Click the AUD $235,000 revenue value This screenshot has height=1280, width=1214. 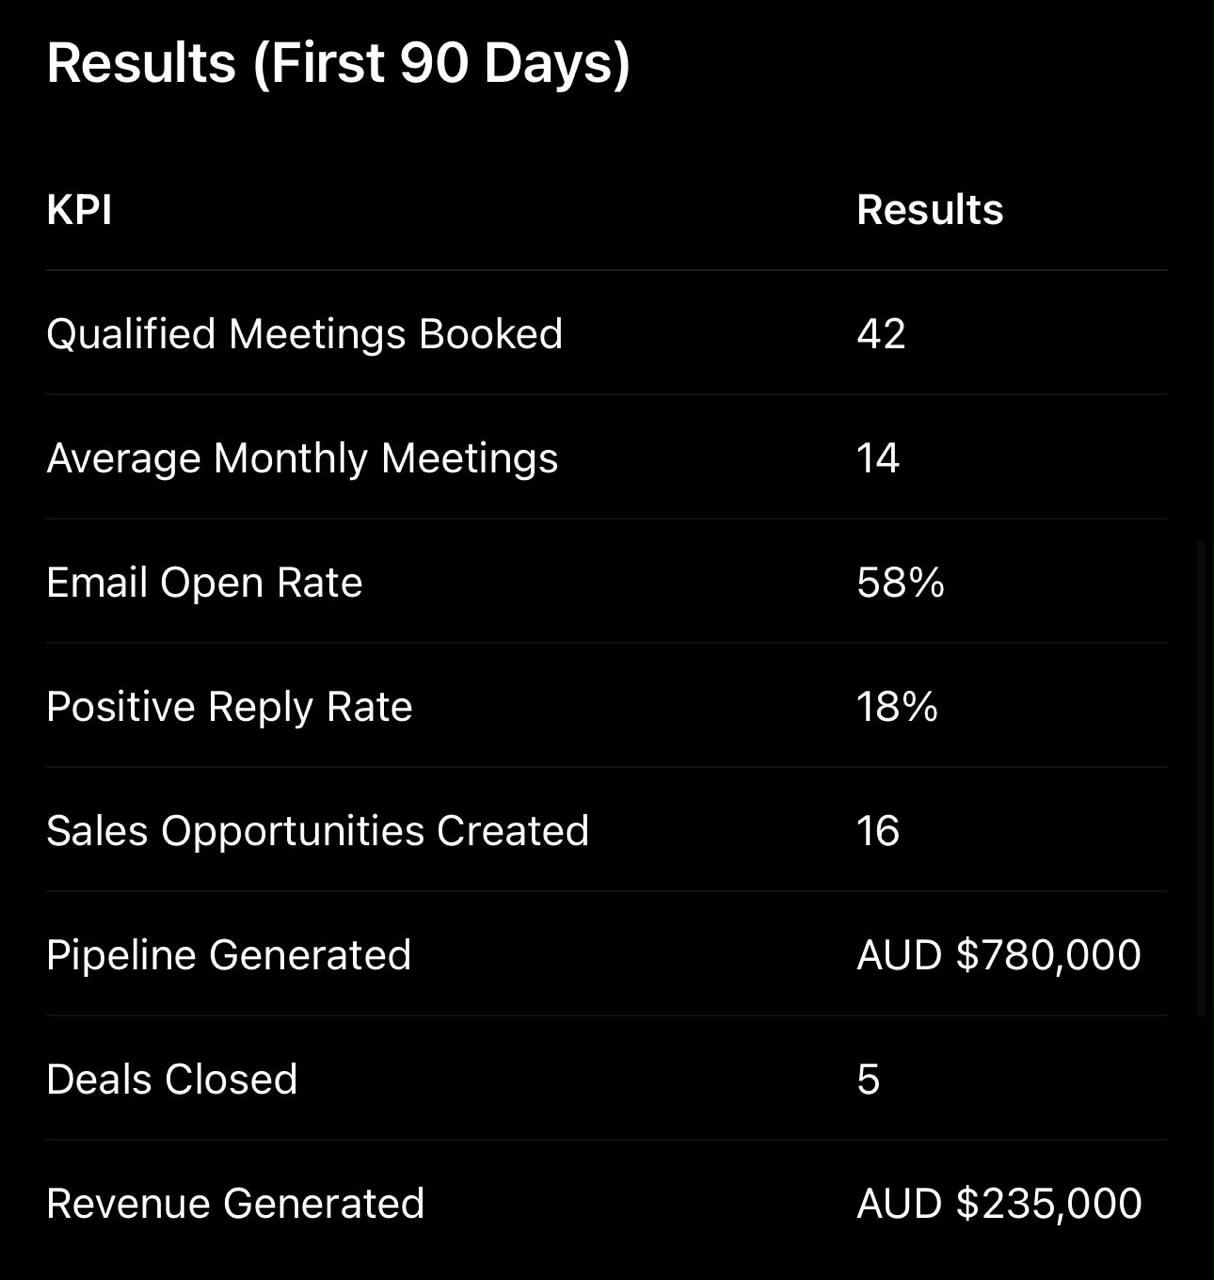(x=999, y=1203)
